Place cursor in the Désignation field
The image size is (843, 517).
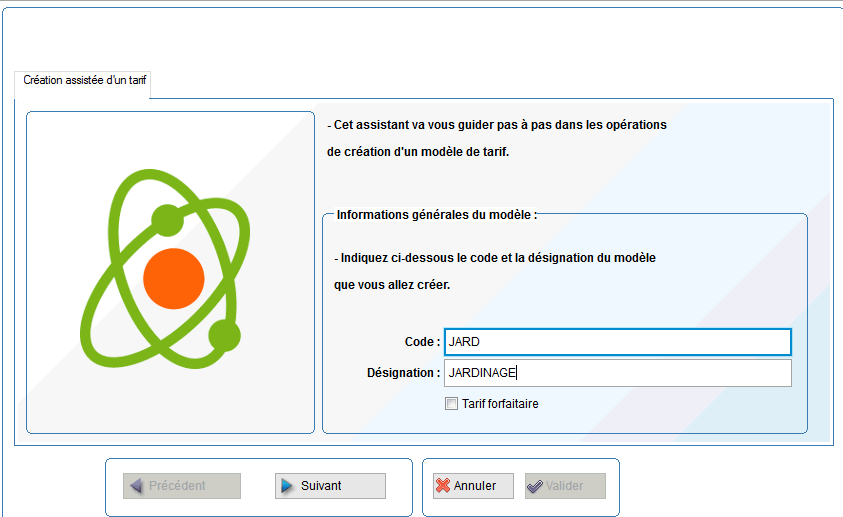[618, 373]
